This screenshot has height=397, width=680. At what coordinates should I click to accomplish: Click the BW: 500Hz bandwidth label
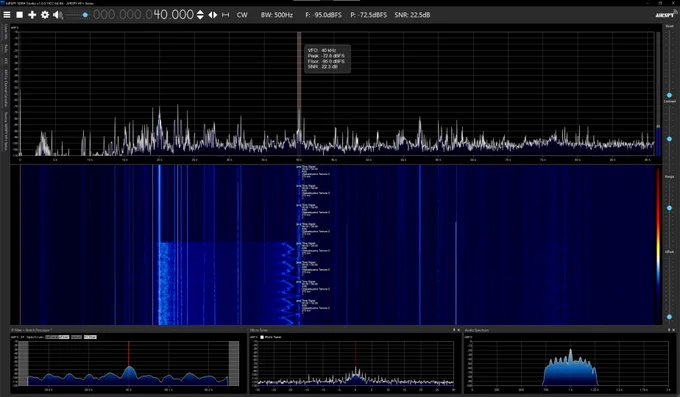277,15
